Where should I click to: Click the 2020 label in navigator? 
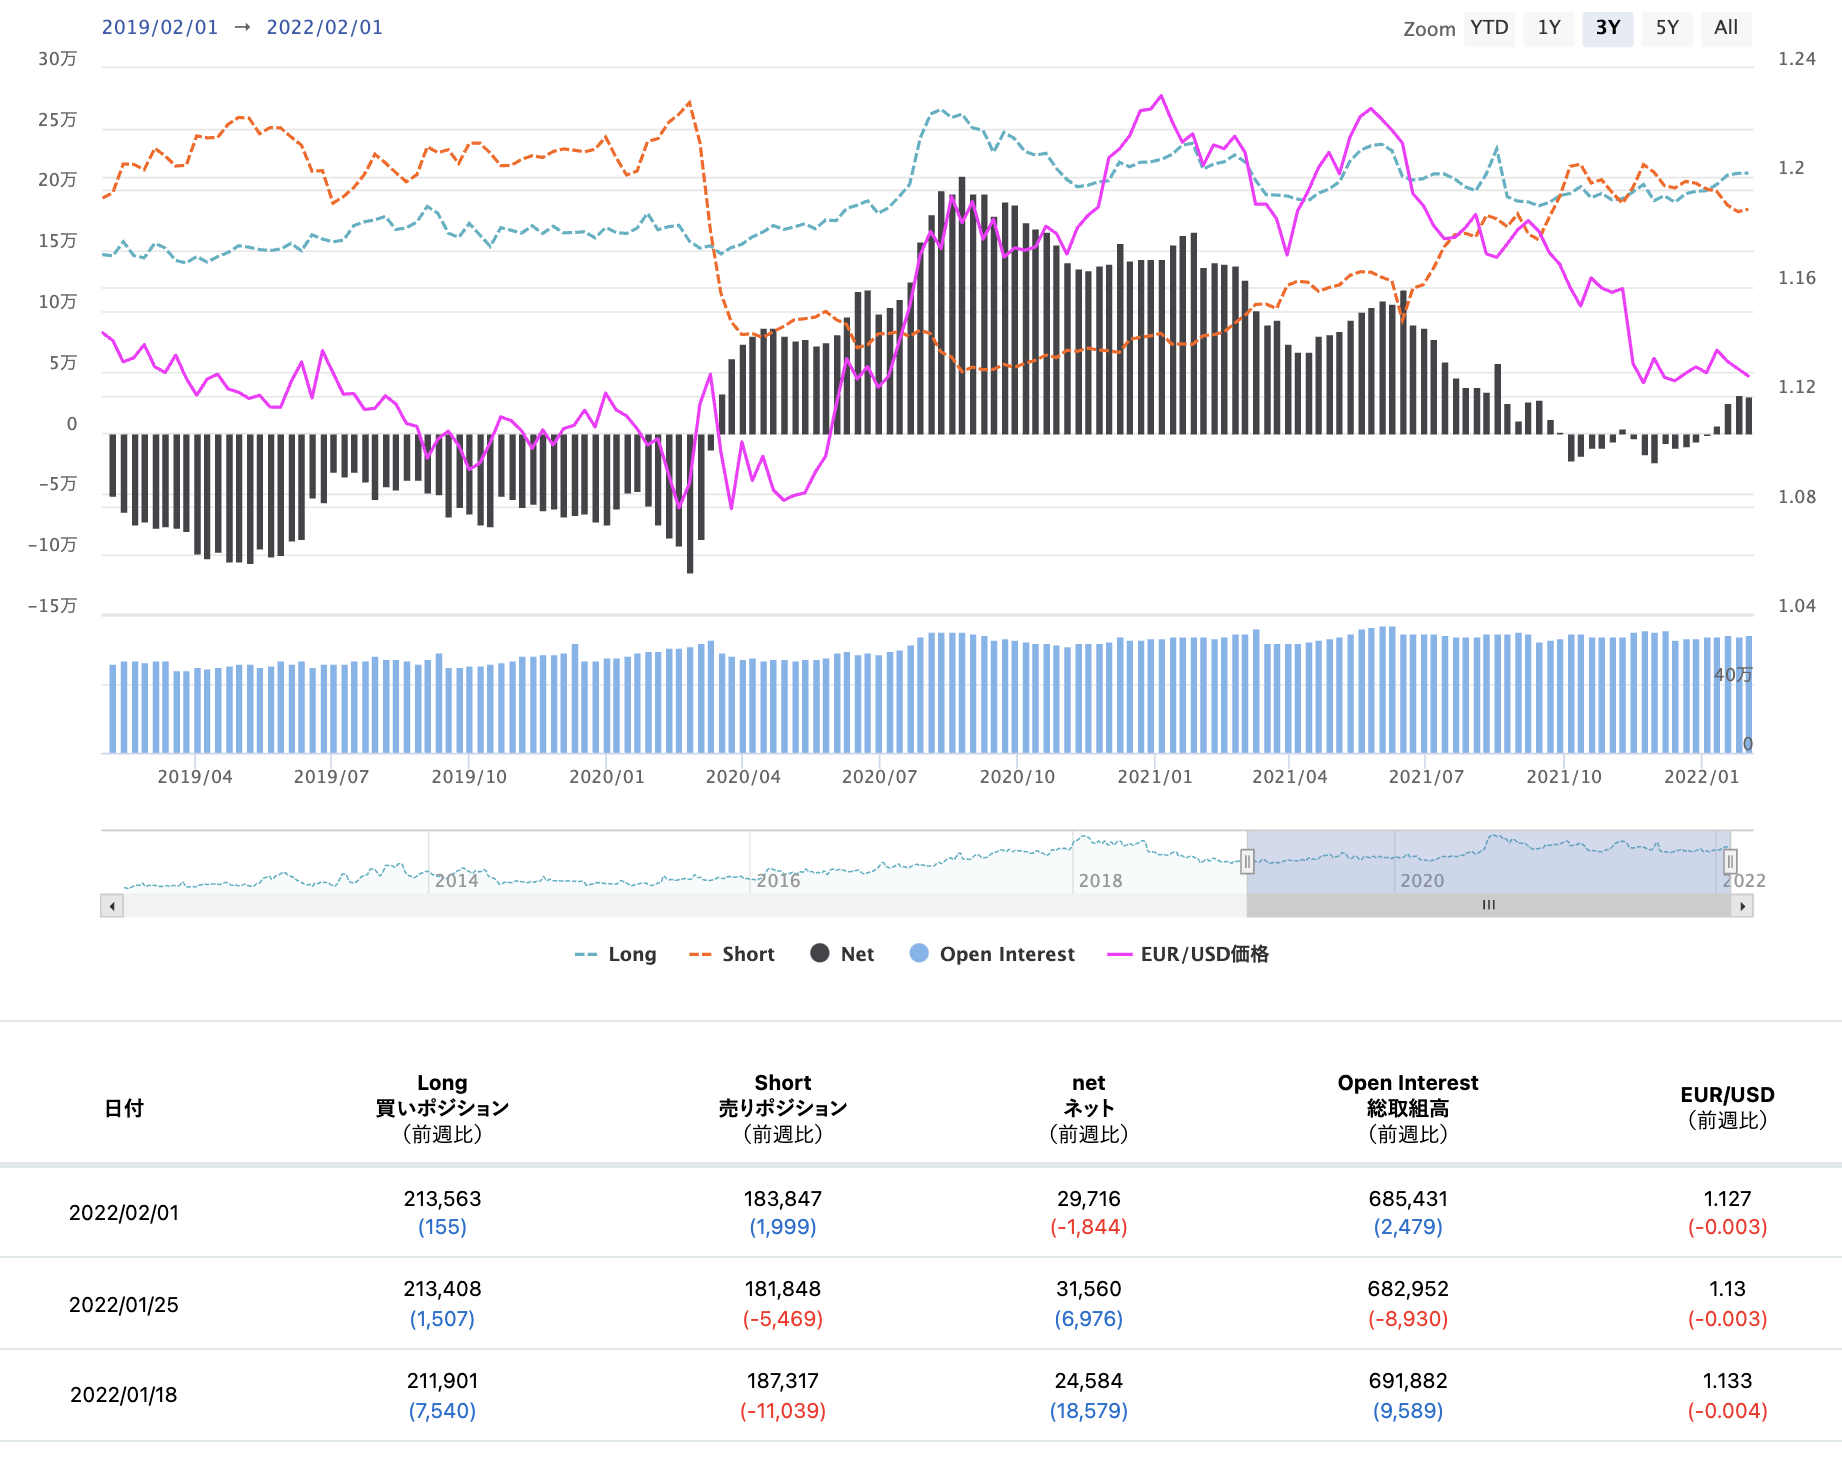[x=1422, y=880]
